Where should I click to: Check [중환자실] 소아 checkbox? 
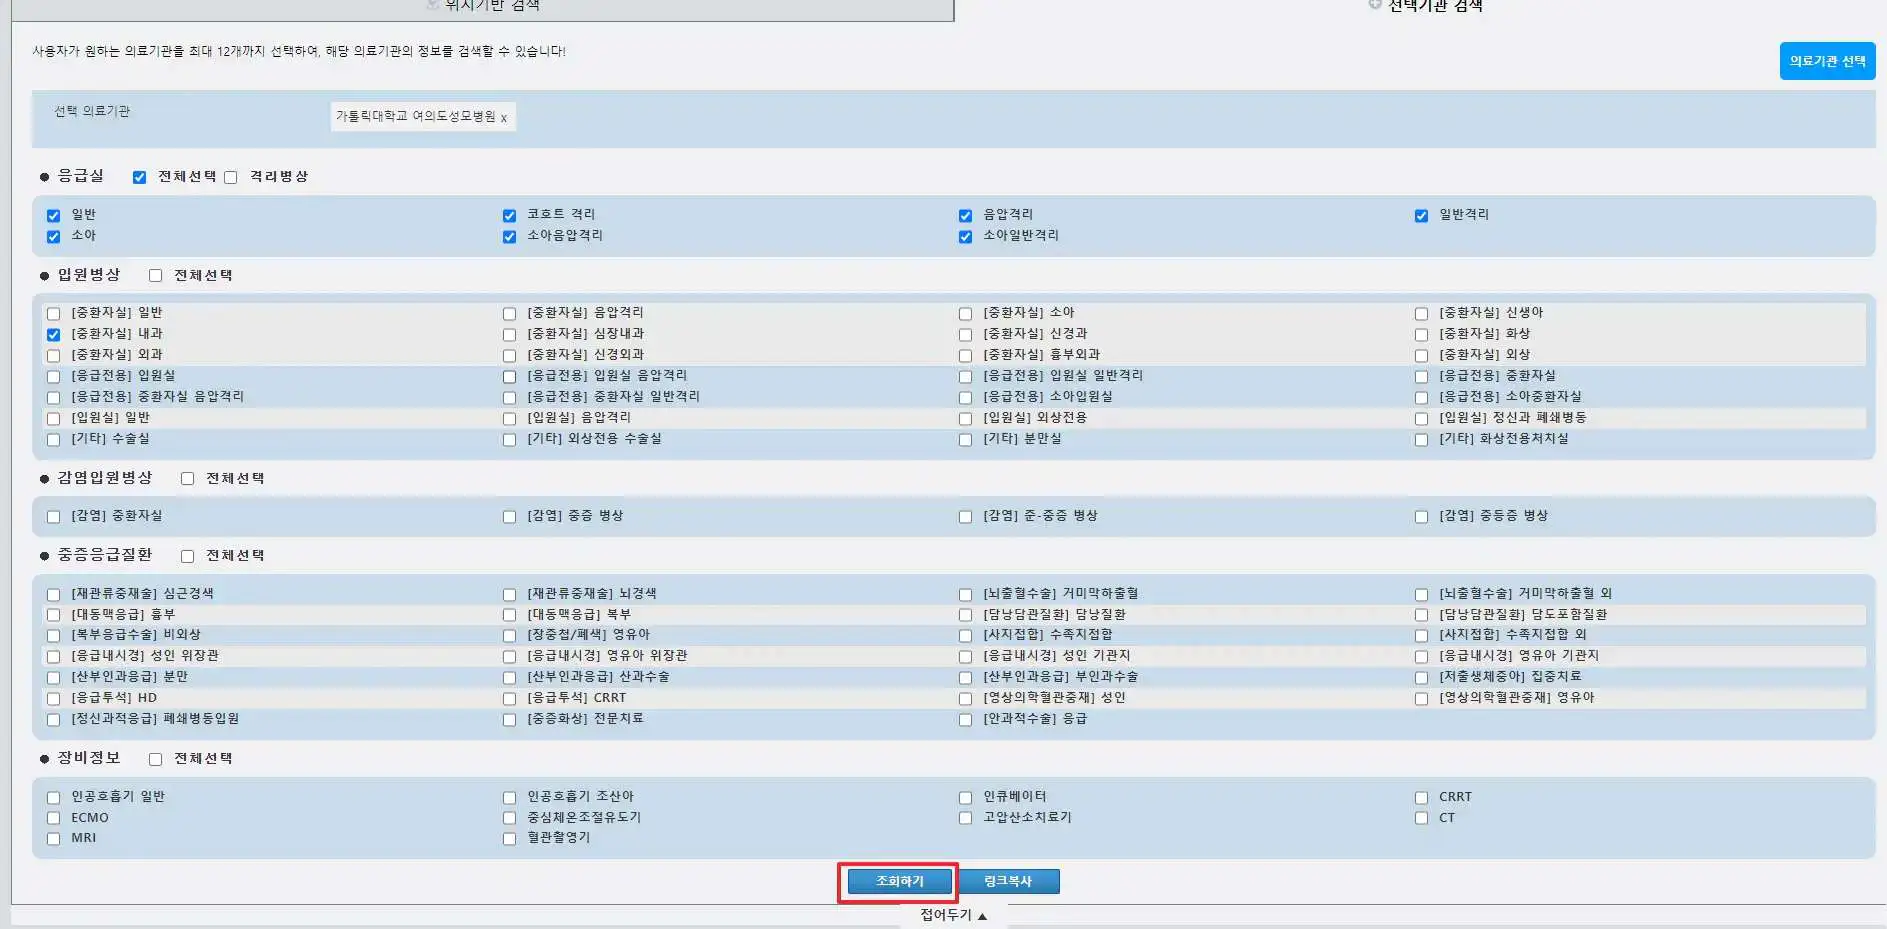965,313
